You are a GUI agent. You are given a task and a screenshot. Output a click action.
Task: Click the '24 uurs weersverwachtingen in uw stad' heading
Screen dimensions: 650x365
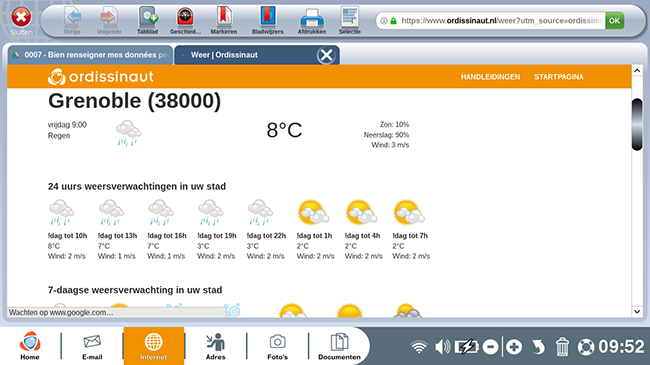(x=137, y=187)
